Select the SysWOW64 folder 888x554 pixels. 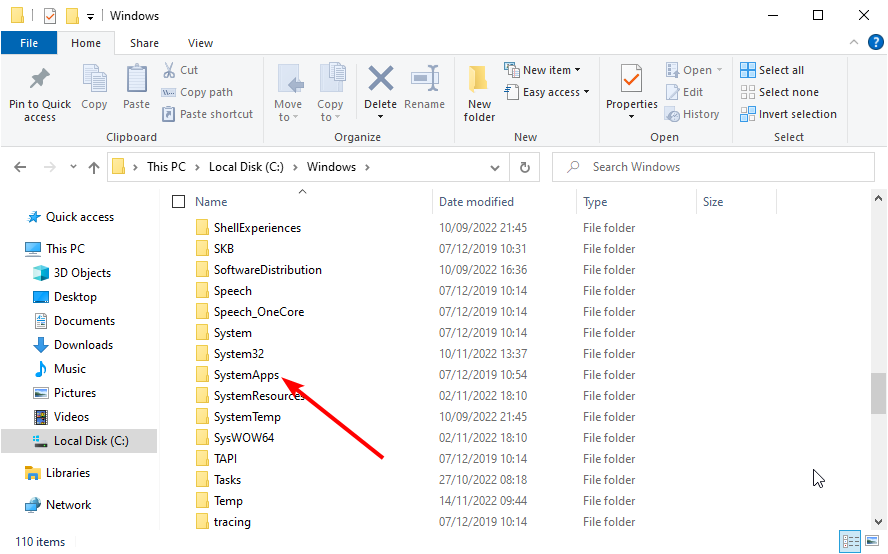[x=244, y=437]
